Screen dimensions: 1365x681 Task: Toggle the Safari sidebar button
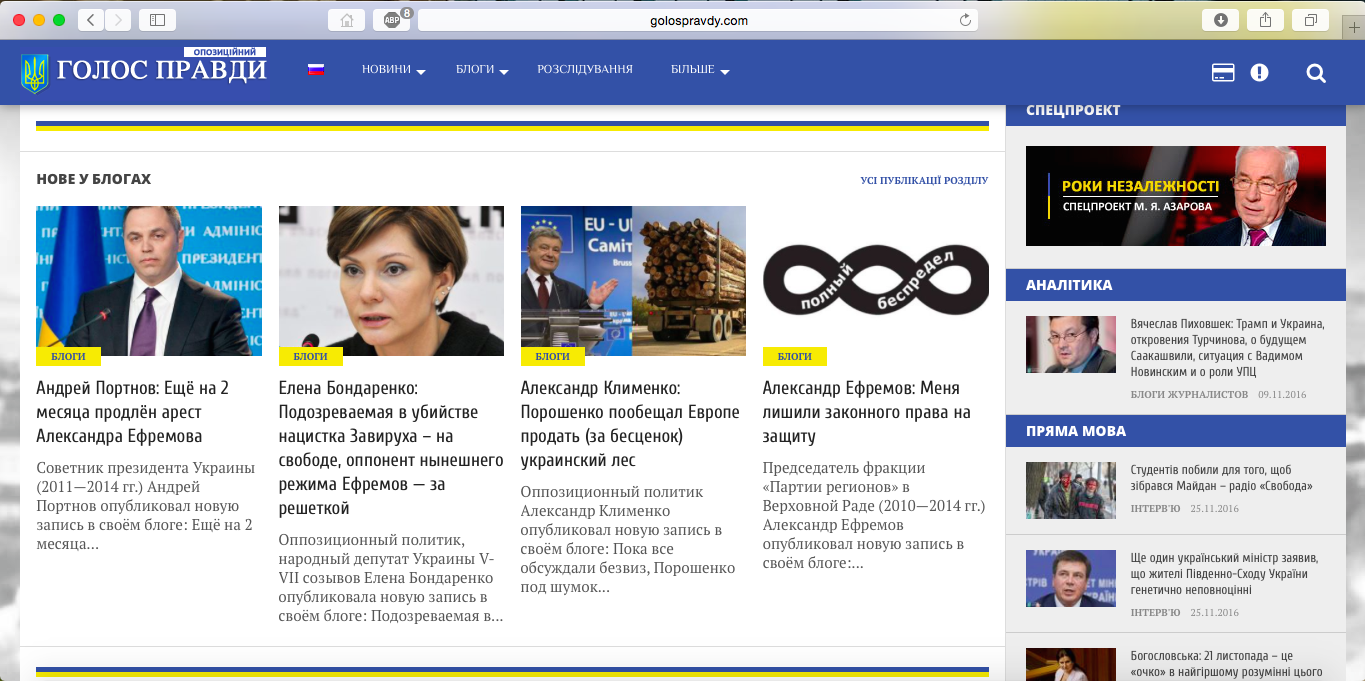(x=157, y=20)
